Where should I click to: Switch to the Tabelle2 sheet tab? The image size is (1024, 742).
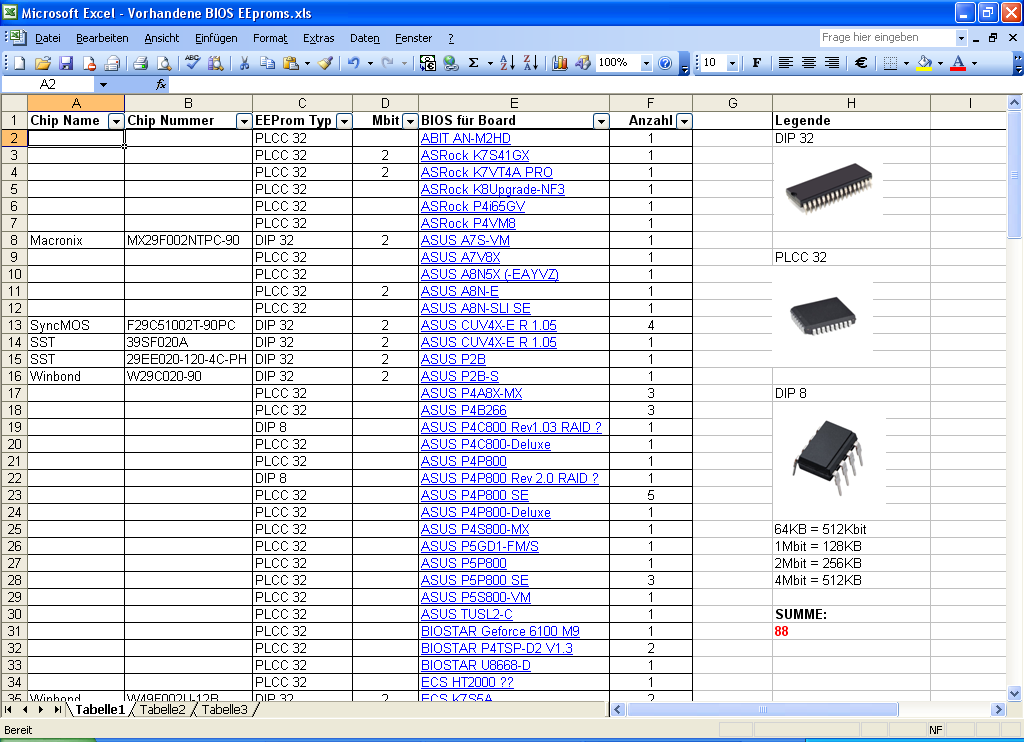point(162,709)
